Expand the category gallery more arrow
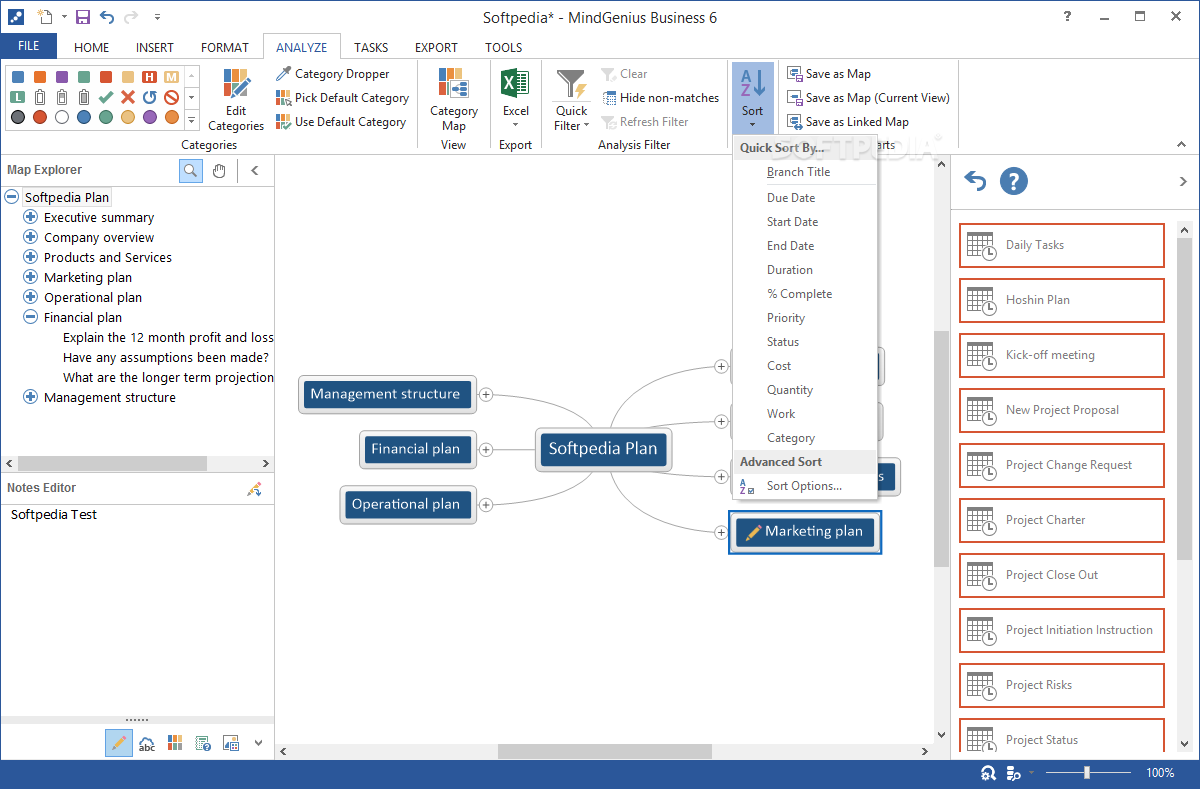The width and height of the screenshot is (1200, 789). tap(191, 120)
